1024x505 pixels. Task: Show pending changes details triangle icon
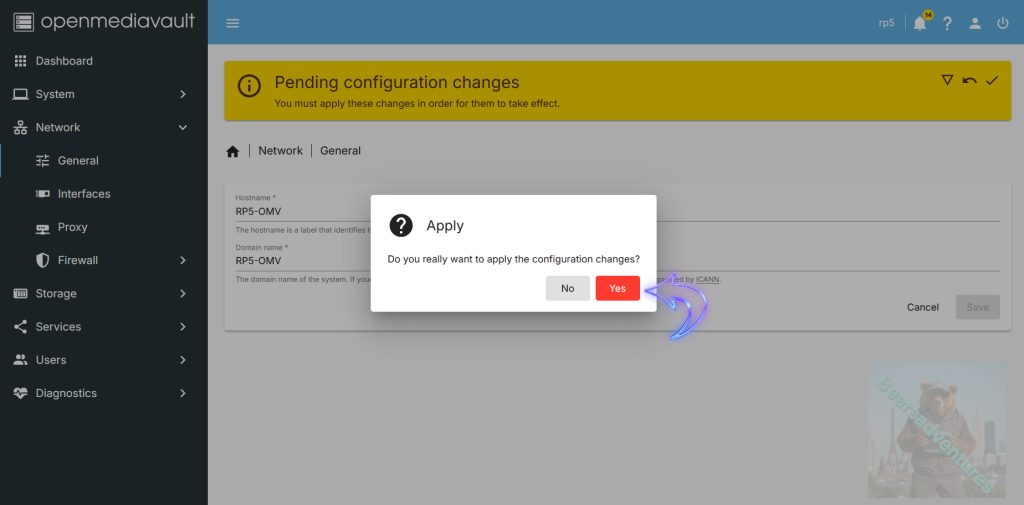(x=947, y=80)
